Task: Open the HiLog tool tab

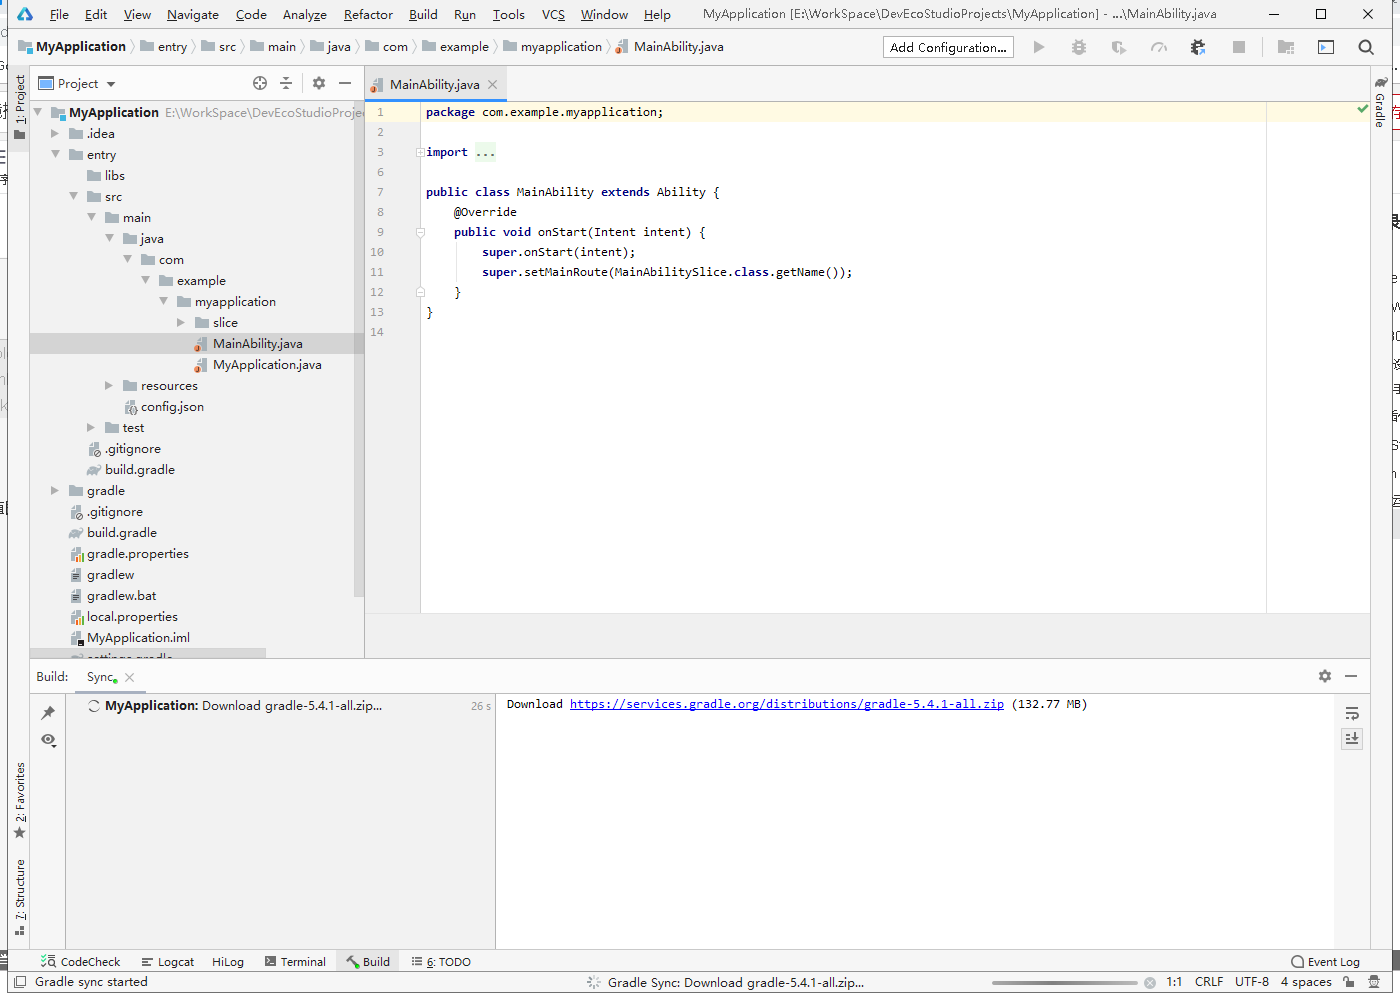Action: coord(228,961)
